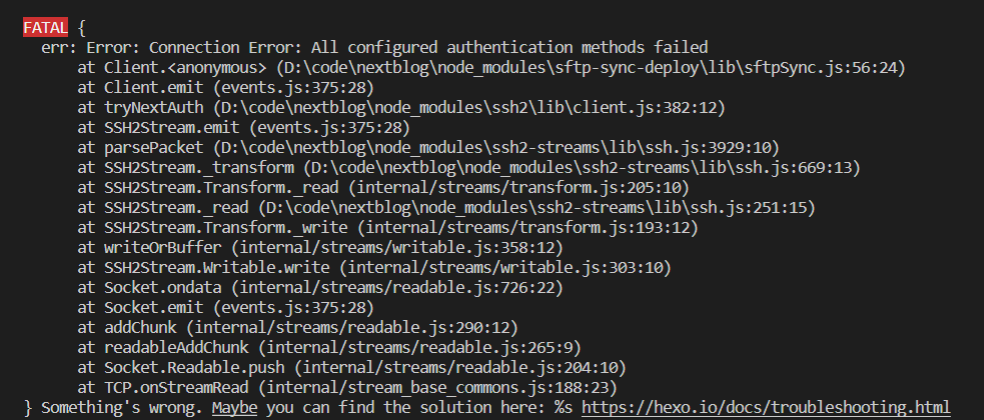Click the ssh2 client.js:382:12 path
Screen dimensions: 984x420
[x=469, y=108]
